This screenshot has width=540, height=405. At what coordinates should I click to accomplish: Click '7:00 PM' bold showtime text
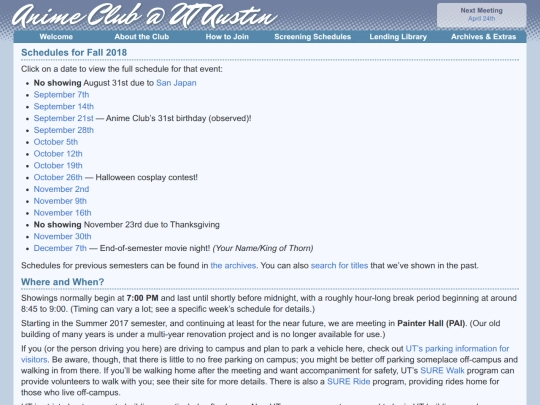(142, 298)
